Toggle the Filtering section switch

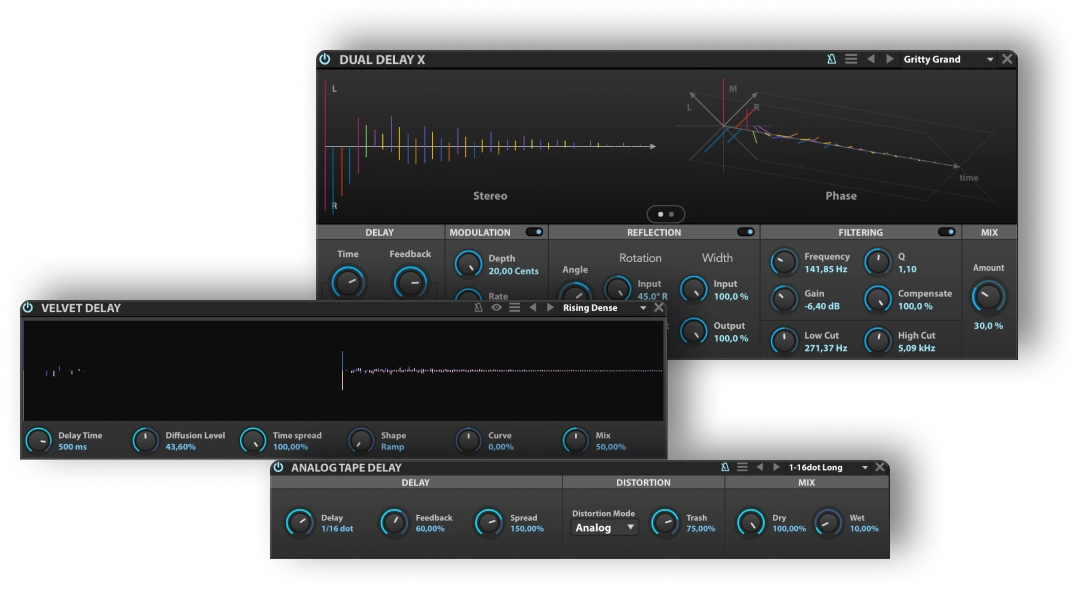coord(946,232)
